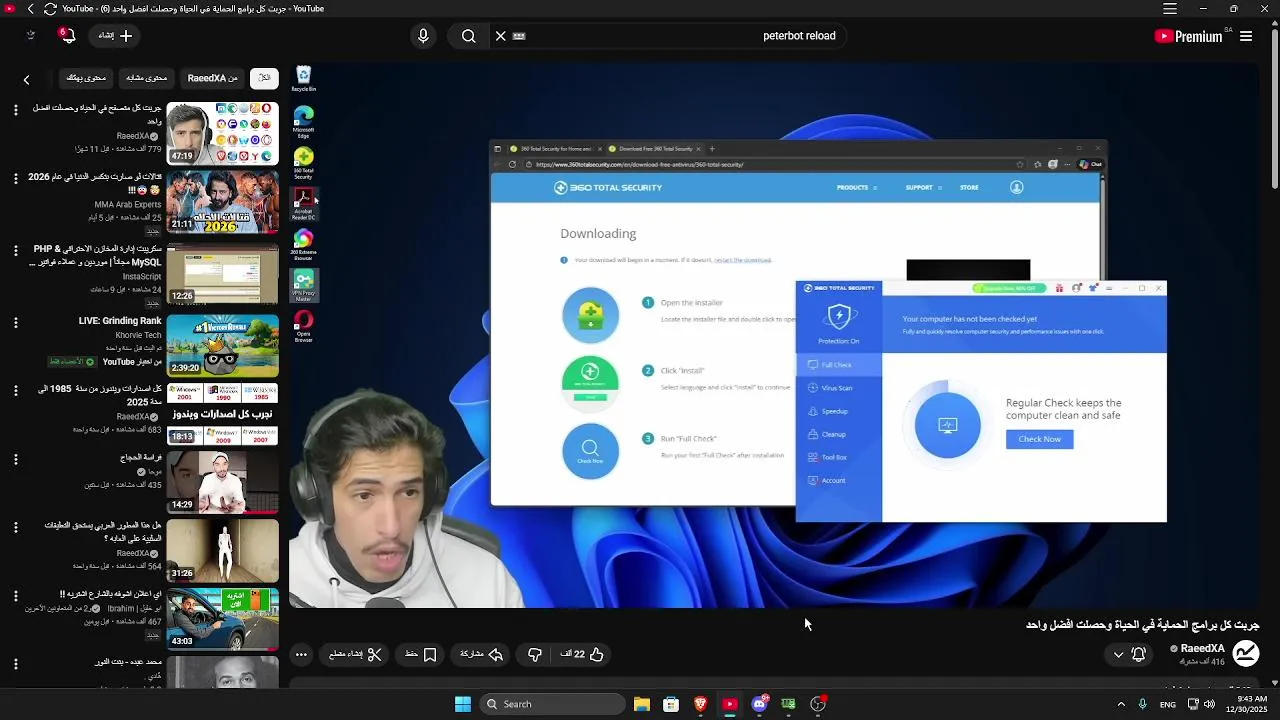Open the app menu in the title bar

(x=1170, y=9)
